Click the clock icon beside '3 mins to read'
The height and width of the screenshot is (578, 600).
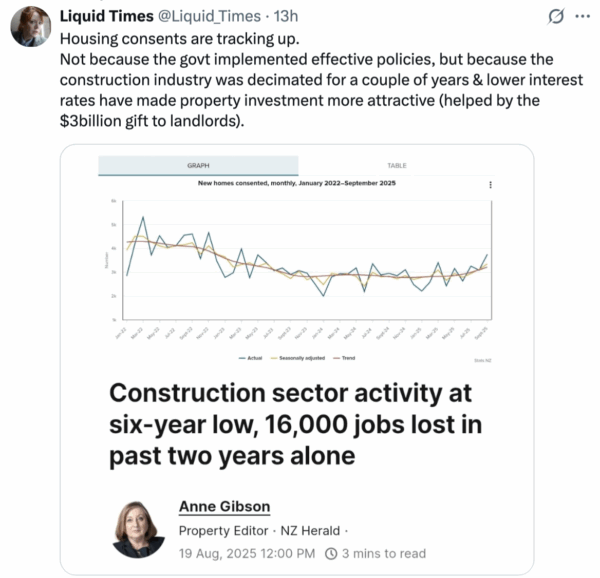(331, 553)
